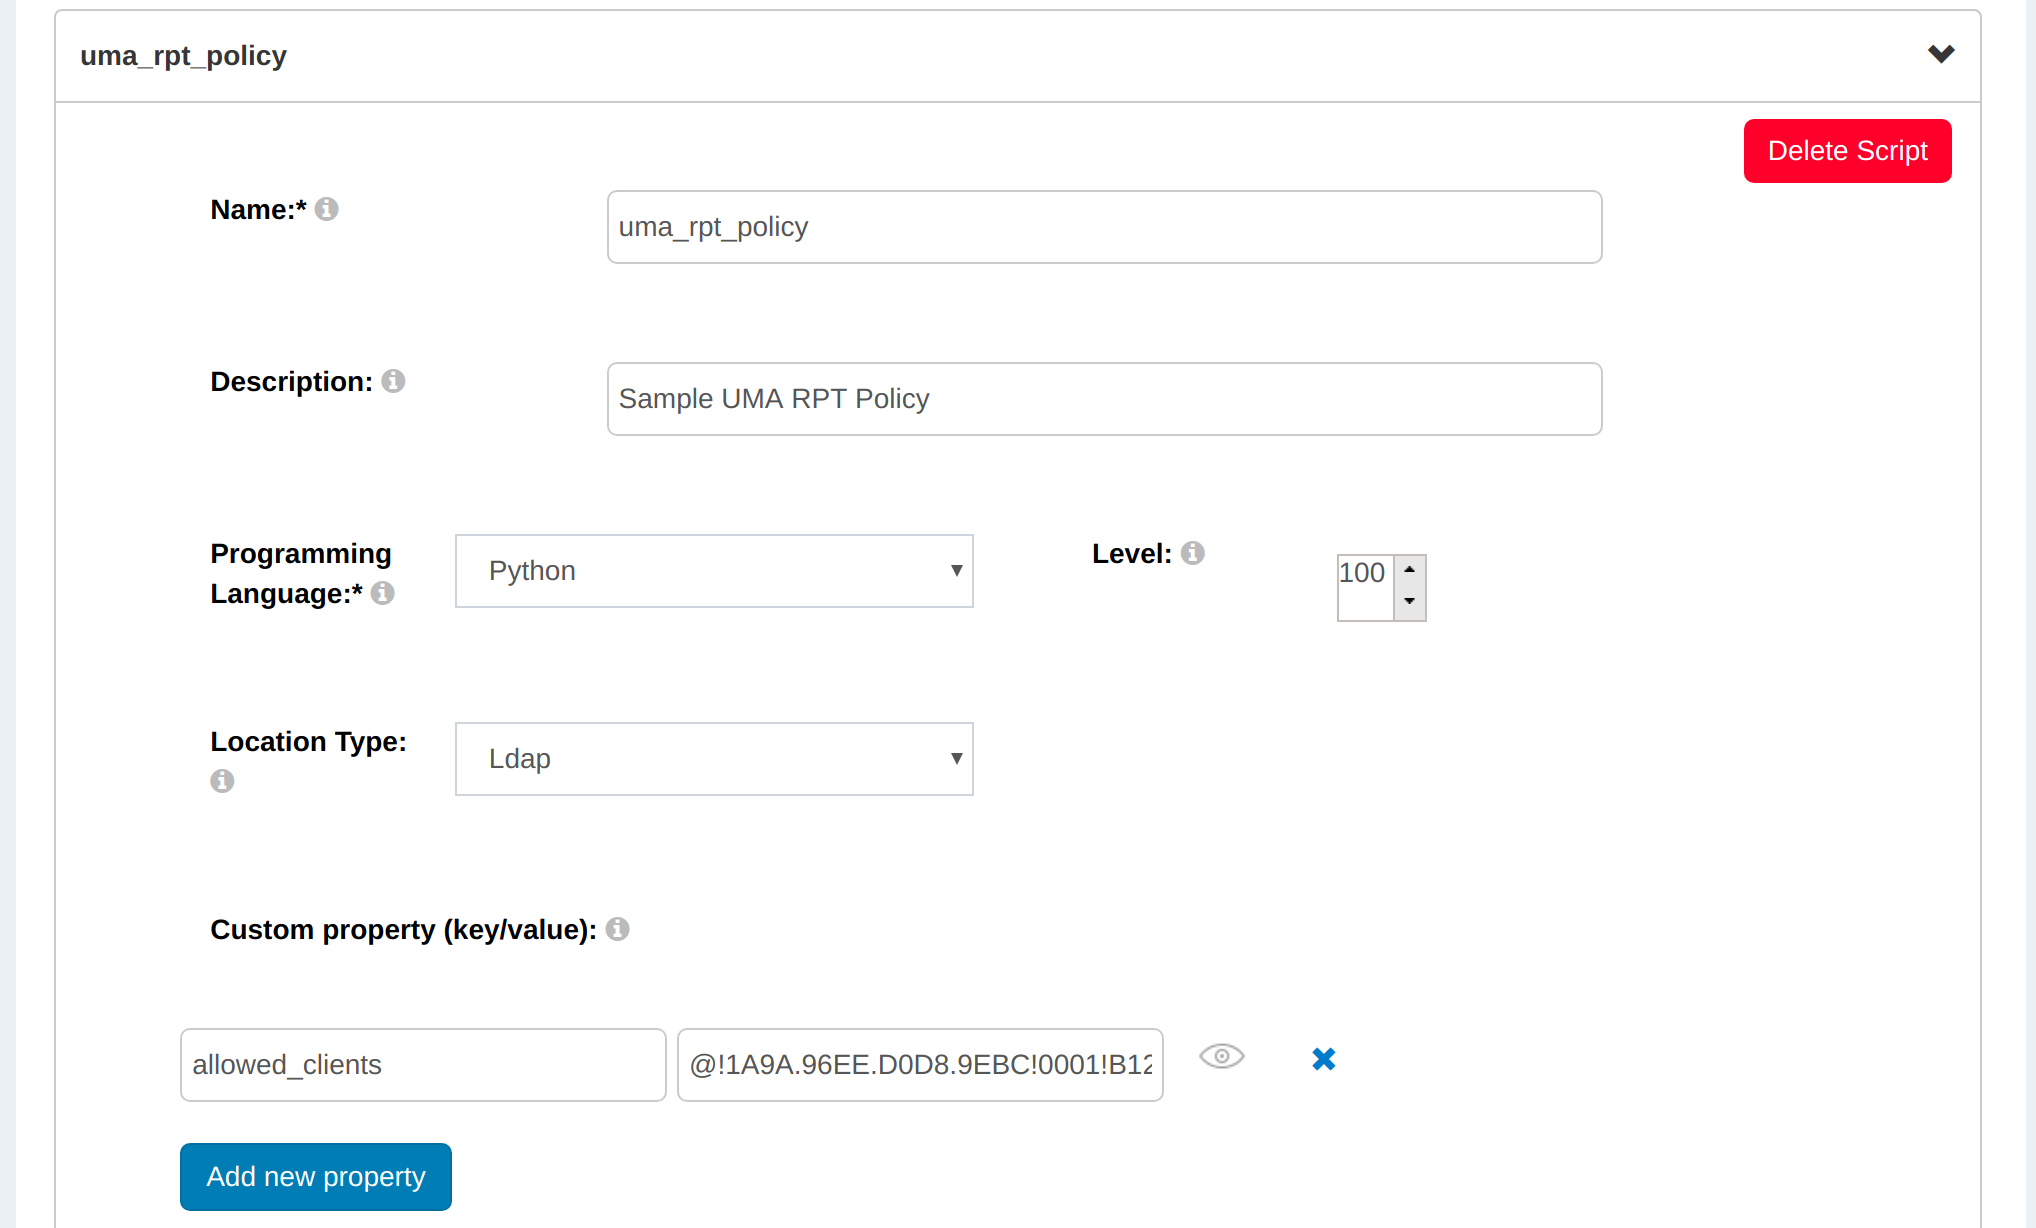
Task: Click the allowed_clients property key field
Action: (422, 1064)
